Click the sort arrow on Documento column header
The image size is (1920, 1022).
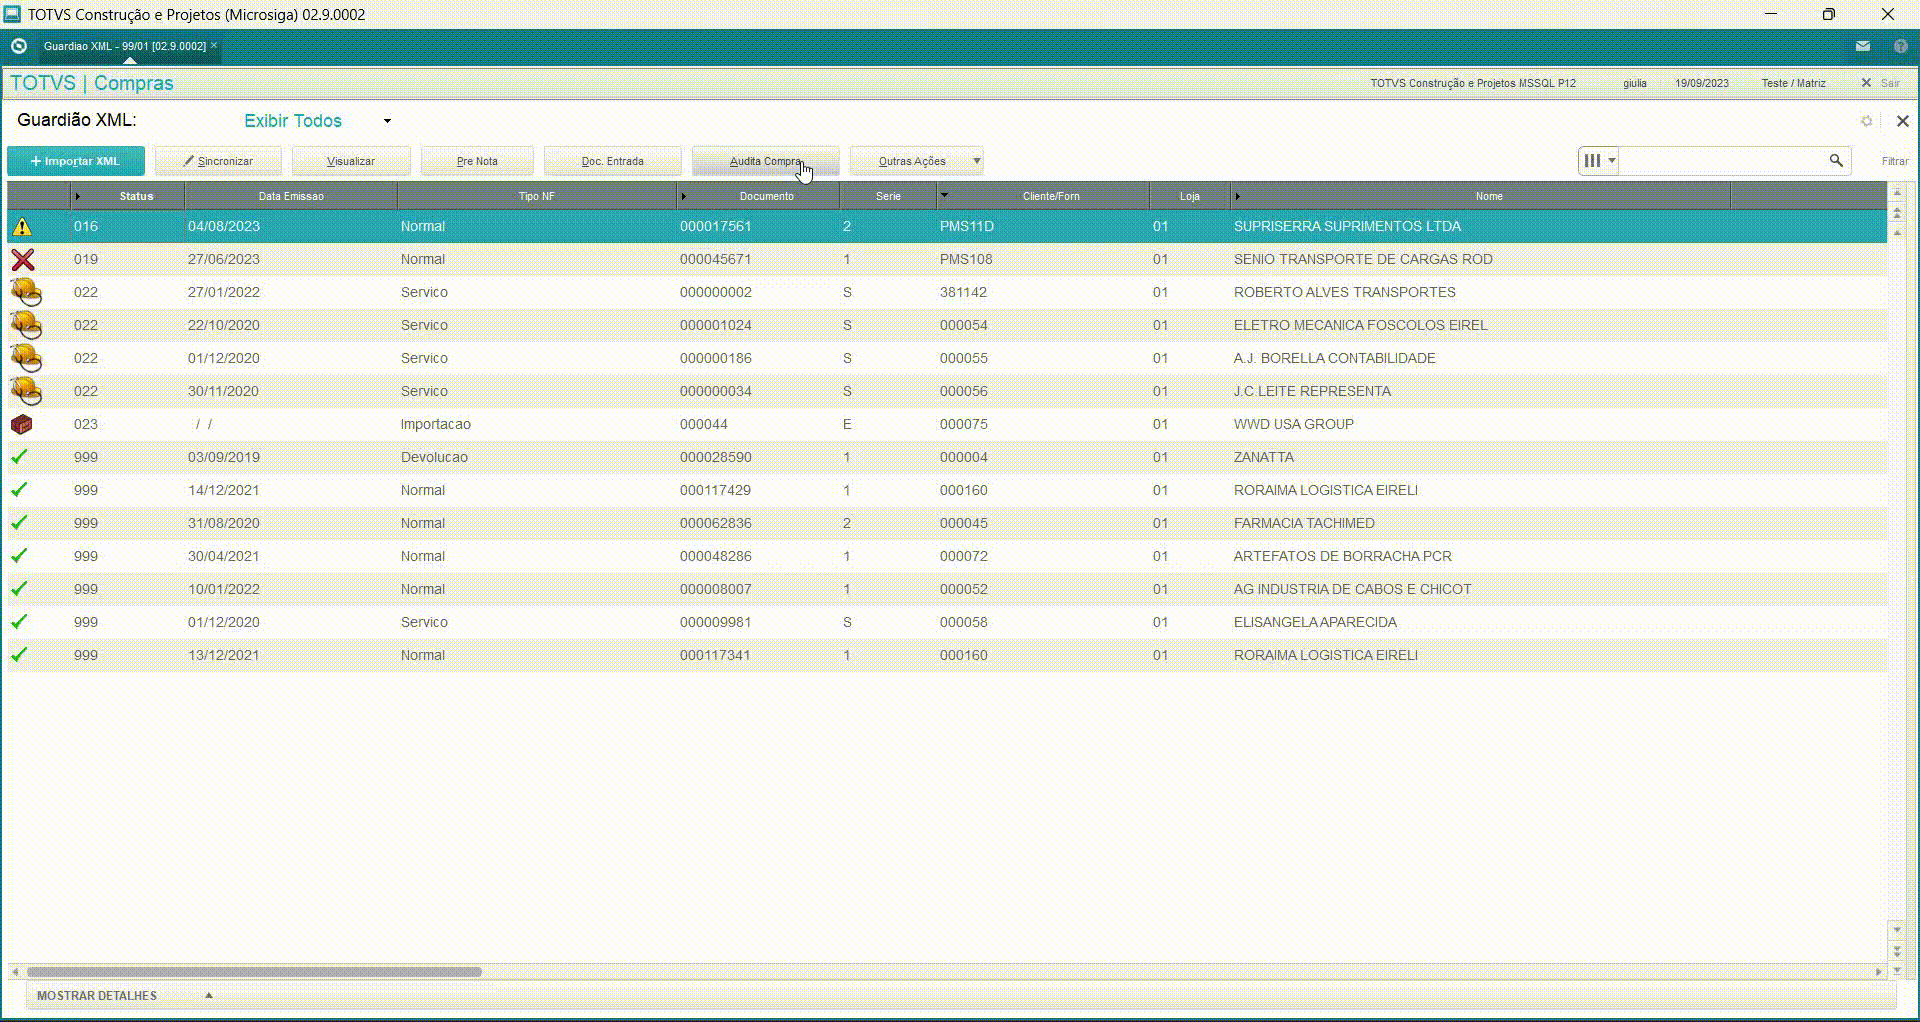pos(684,196)
